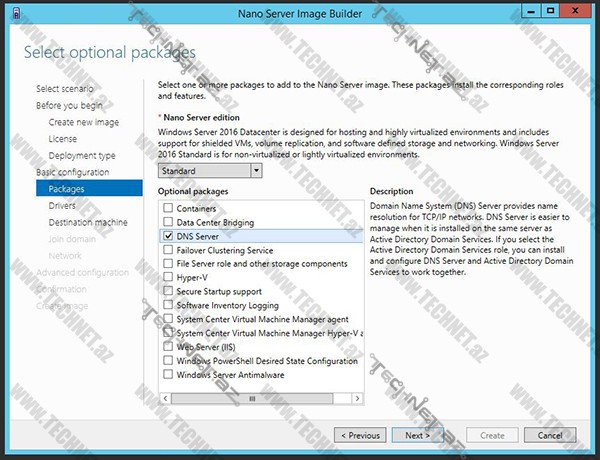
Task: Select the Packages step in sidebar
Action: pyautogui.click(x=89, y=188)
